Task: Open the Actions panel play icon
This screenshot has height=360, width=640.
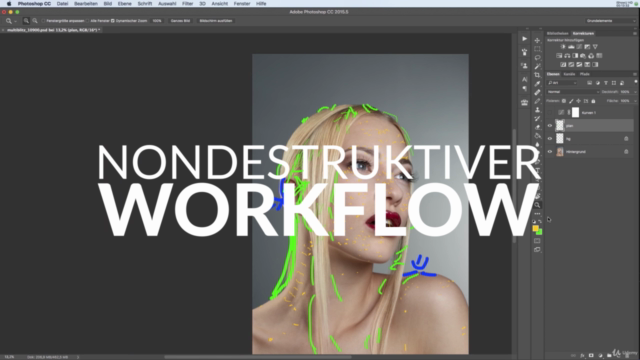Action: pyautogui.click(x=524, y=39)
